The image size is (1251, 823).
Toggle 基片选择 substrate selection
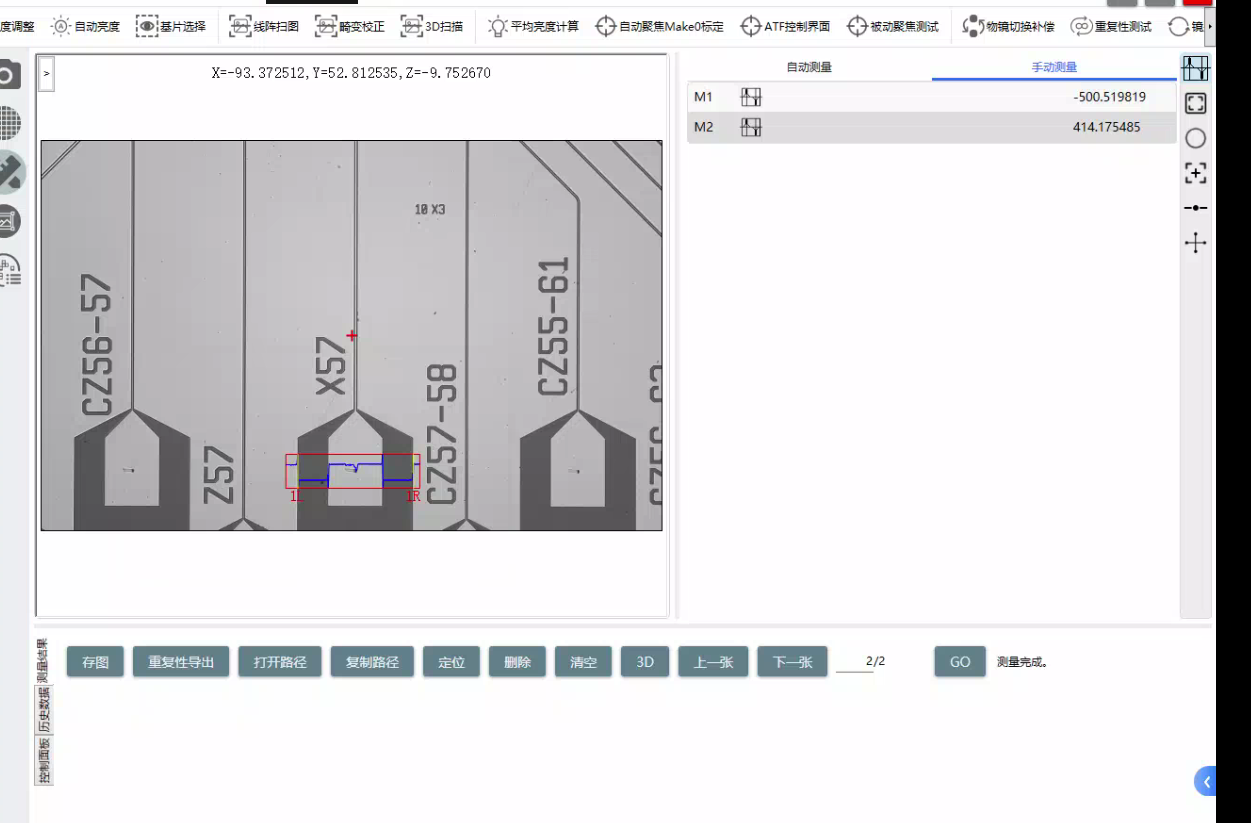[x=172, y=26]
